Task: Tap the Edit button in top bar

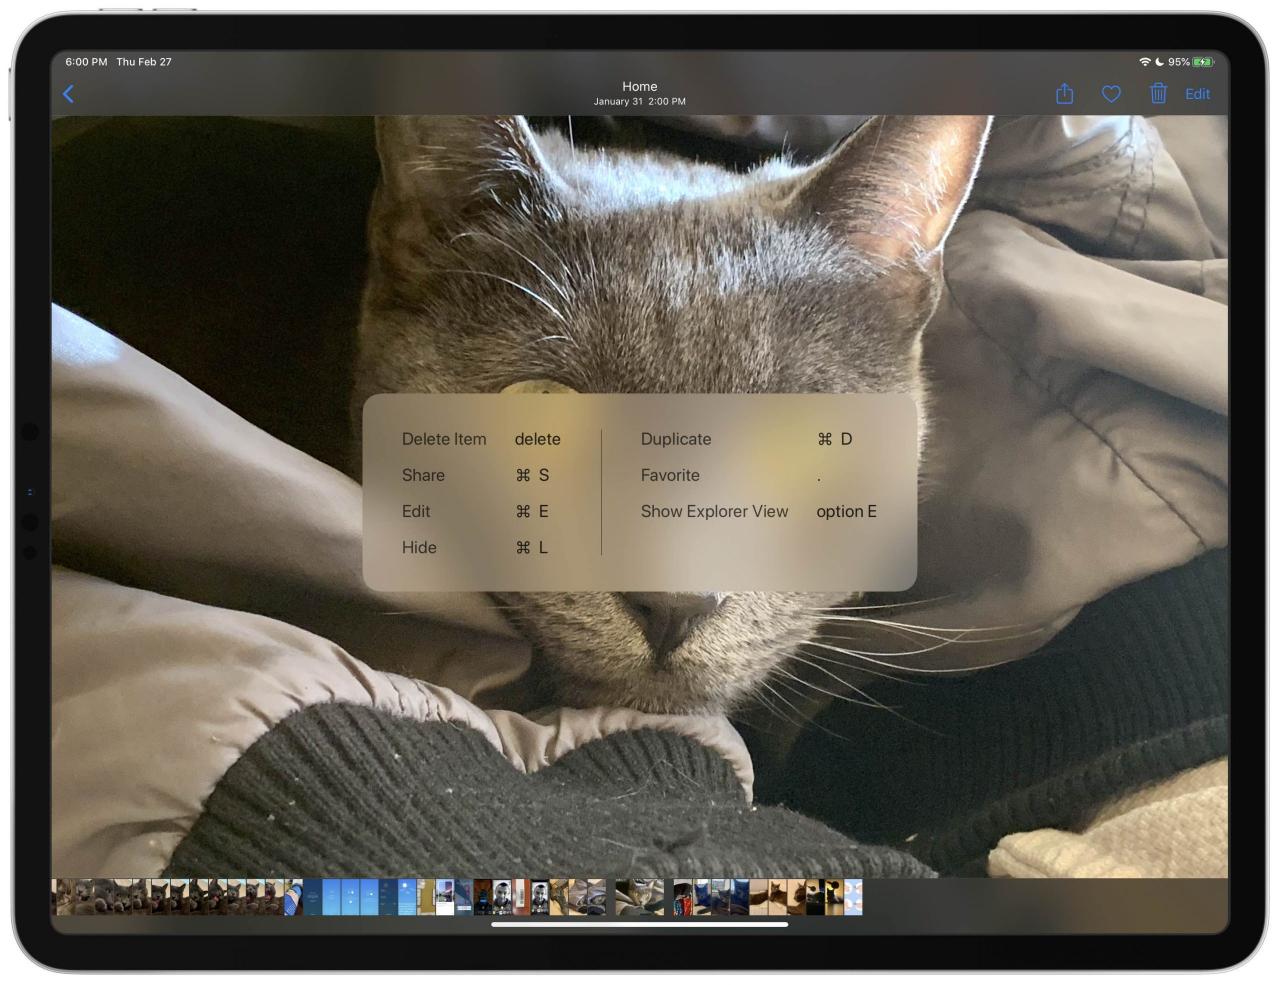Action: (1197, 94)
